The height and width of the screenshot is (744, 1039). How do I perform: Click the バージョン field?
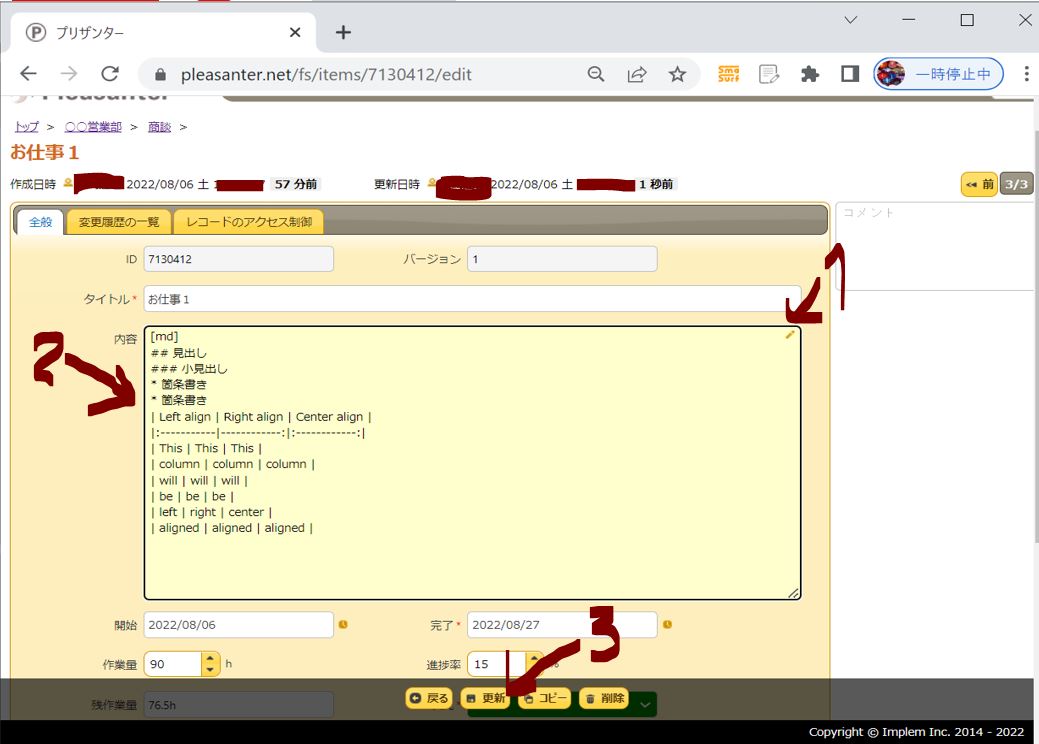point(562,259)
